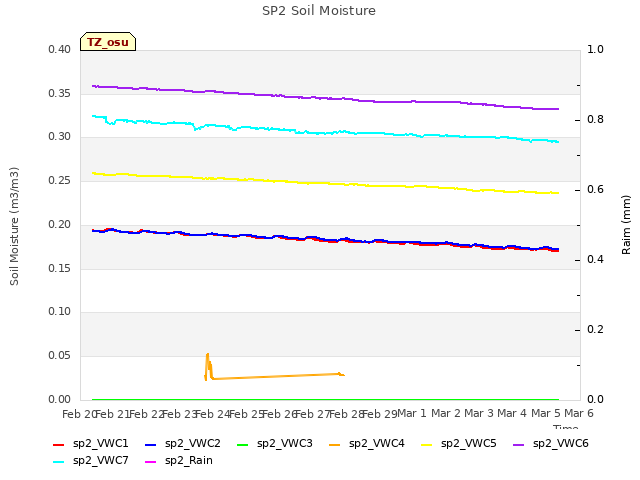Screen dimensions: 640x480
Task: Click the Mar 5 date label
Action: pos(546,414)
